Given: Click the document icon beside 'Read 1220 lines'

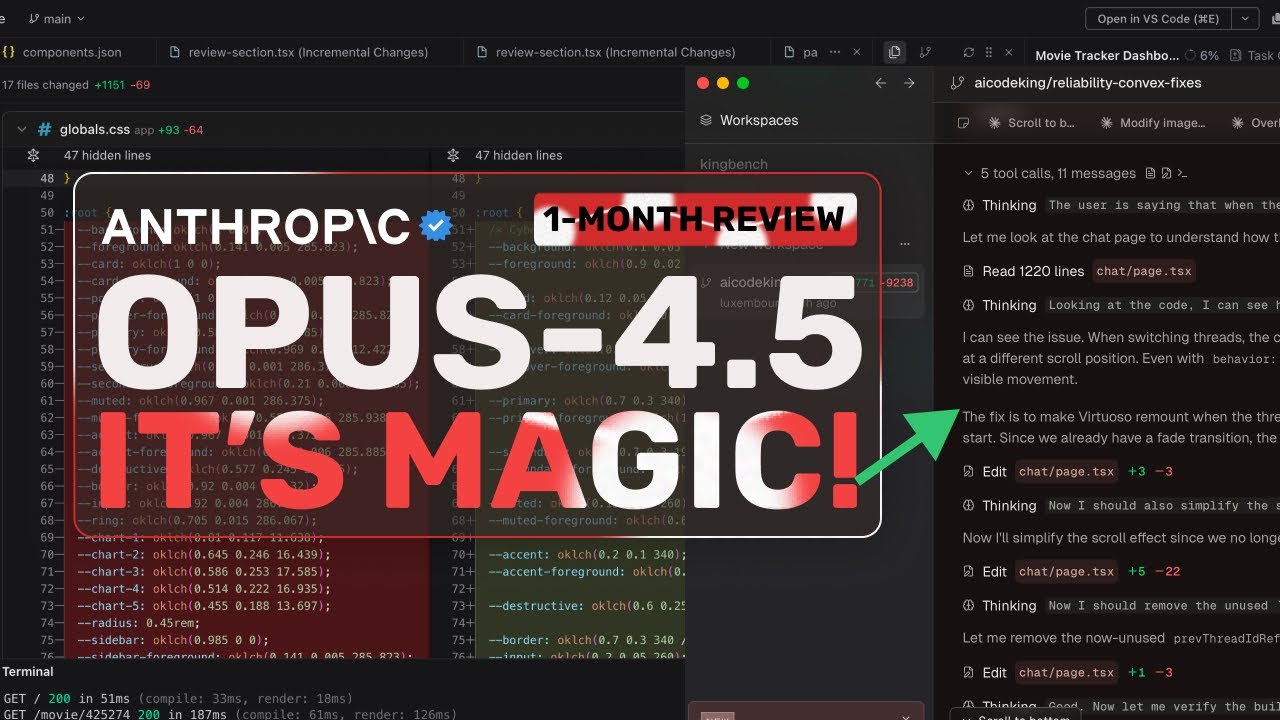Looking at the screenshot, I should [968, 271].
